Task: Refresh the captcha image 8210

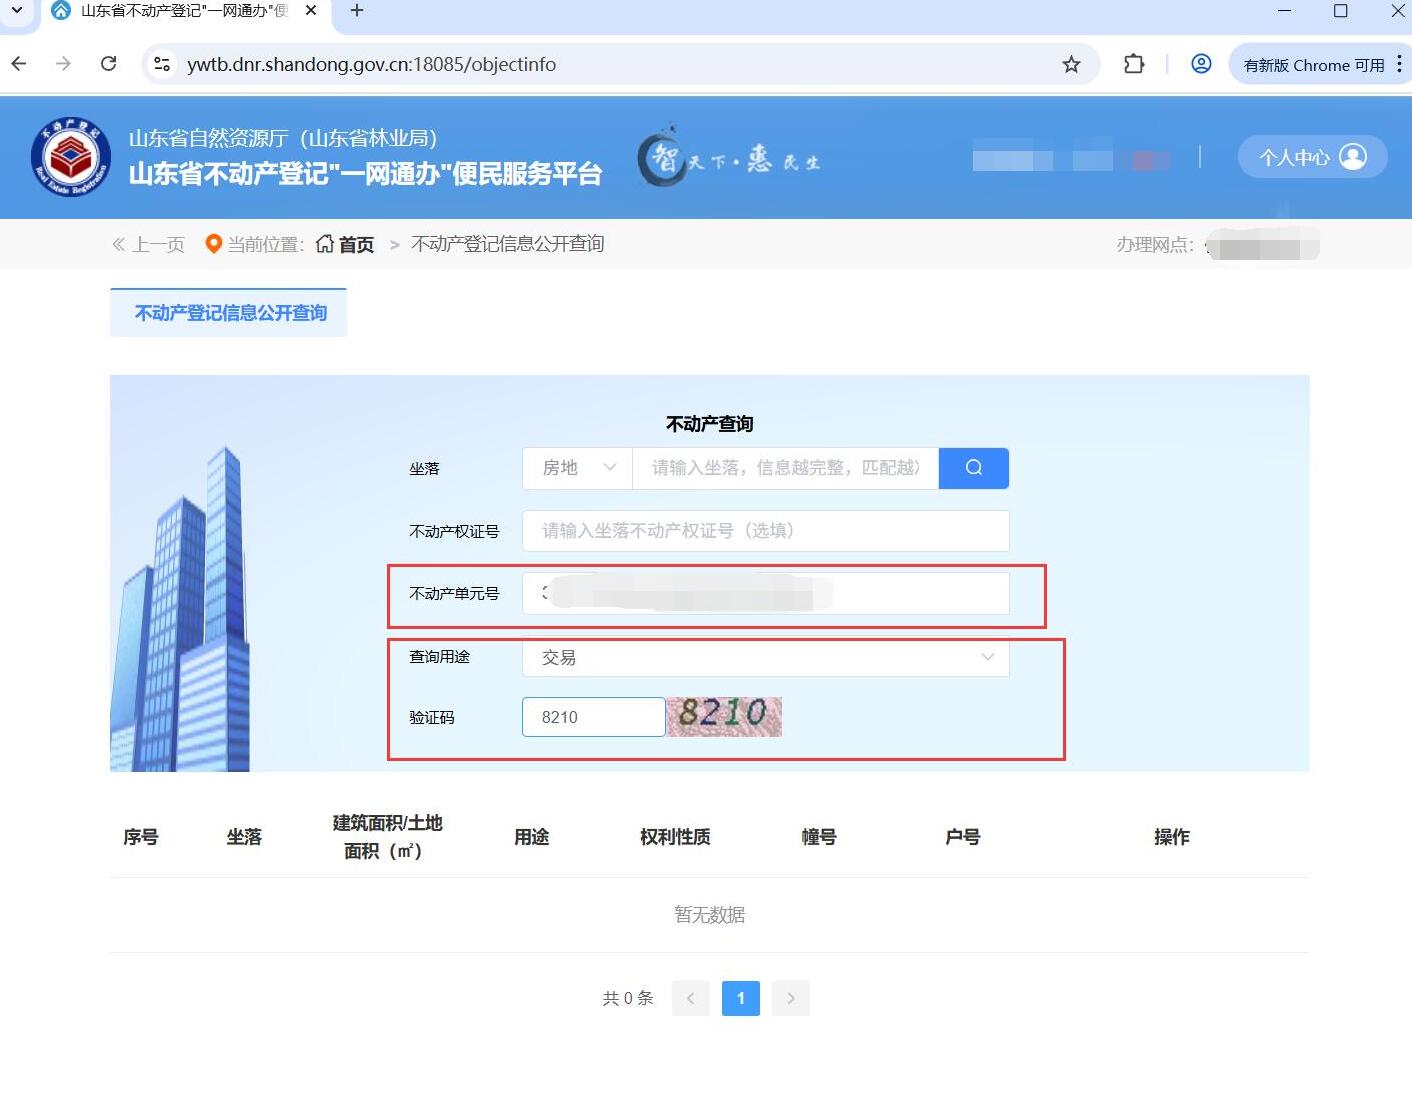Action: 724,716
